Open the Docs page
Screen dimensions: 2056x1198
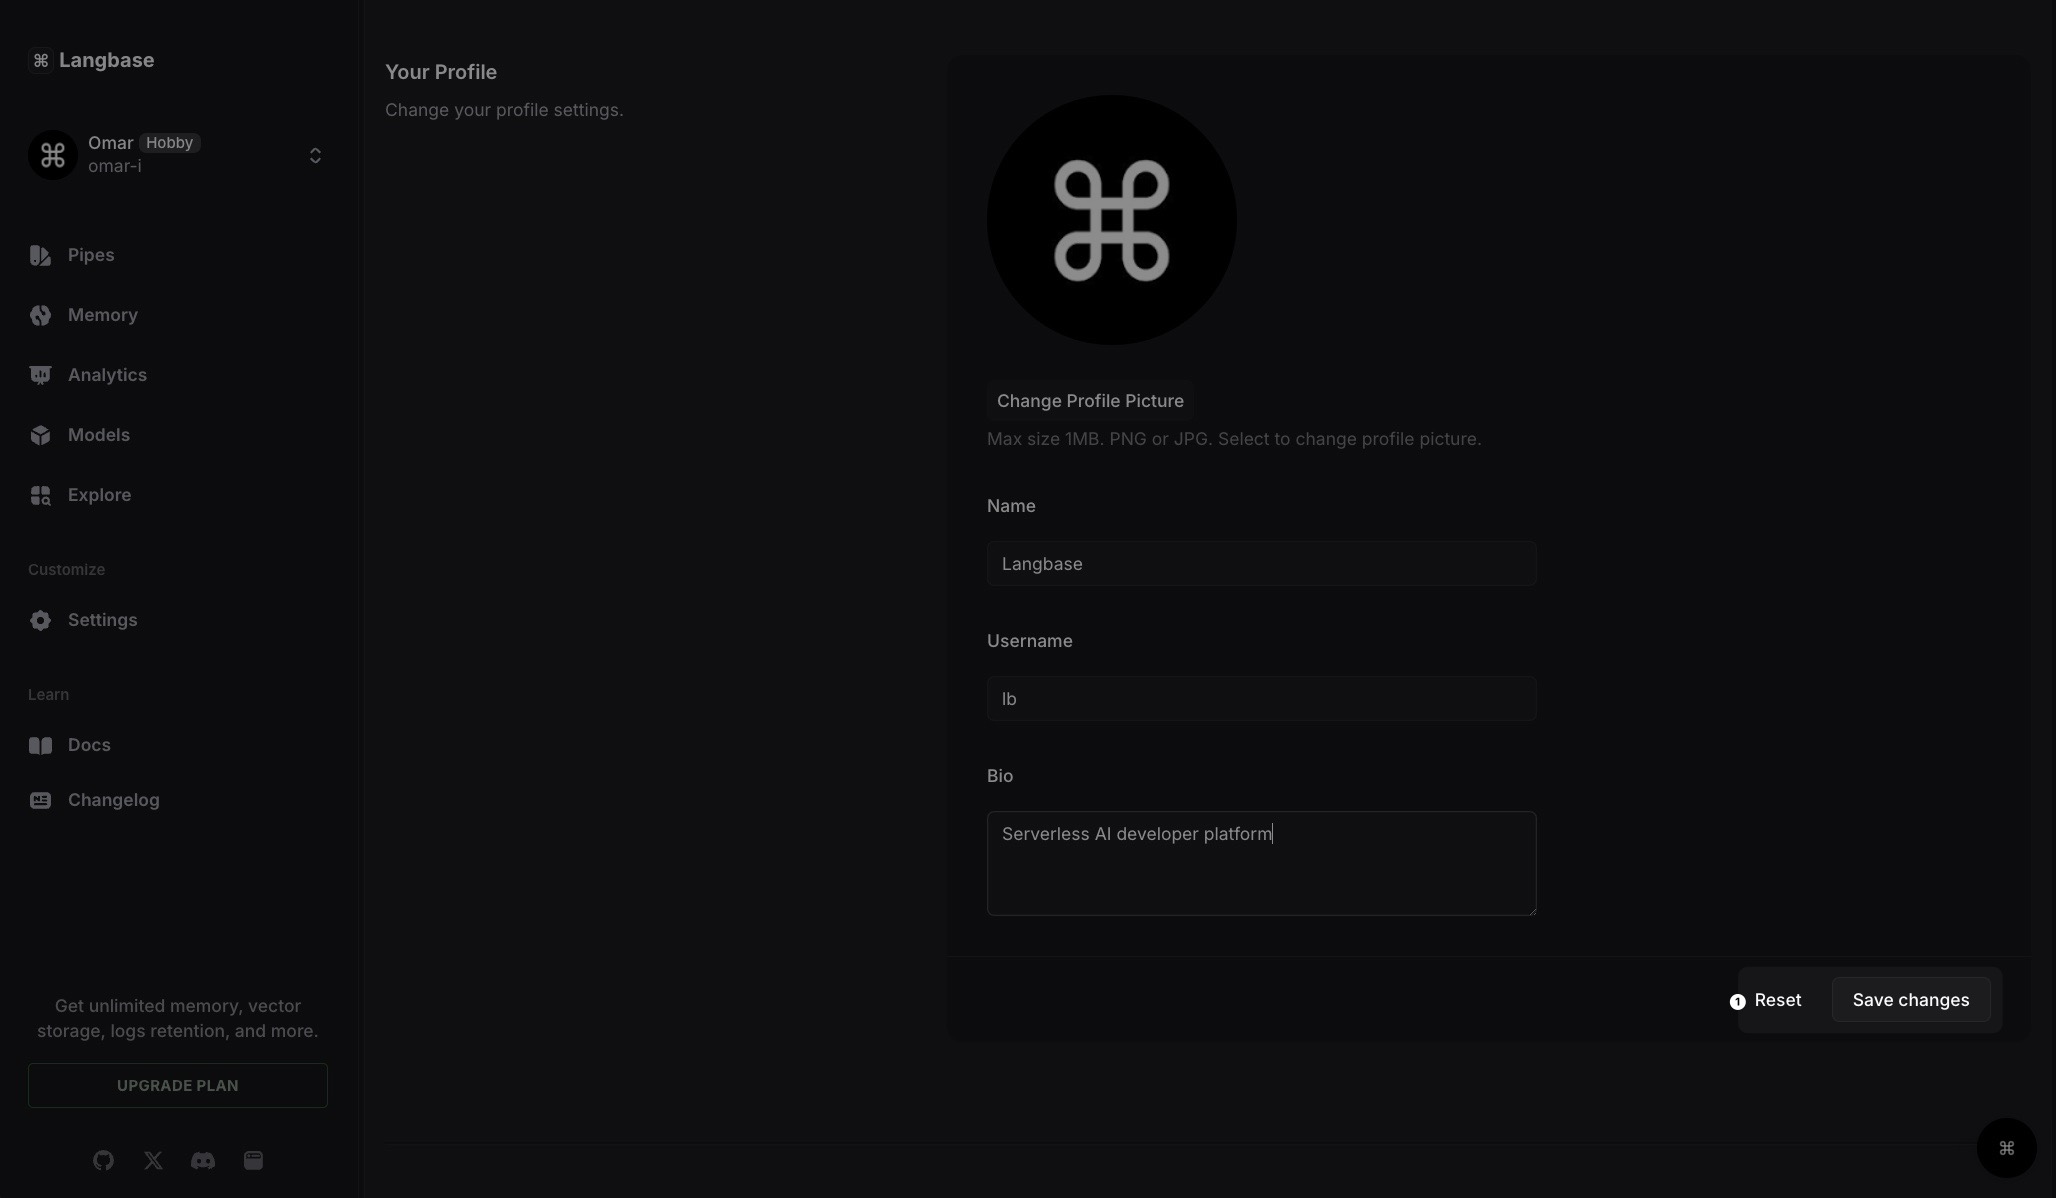88,745
